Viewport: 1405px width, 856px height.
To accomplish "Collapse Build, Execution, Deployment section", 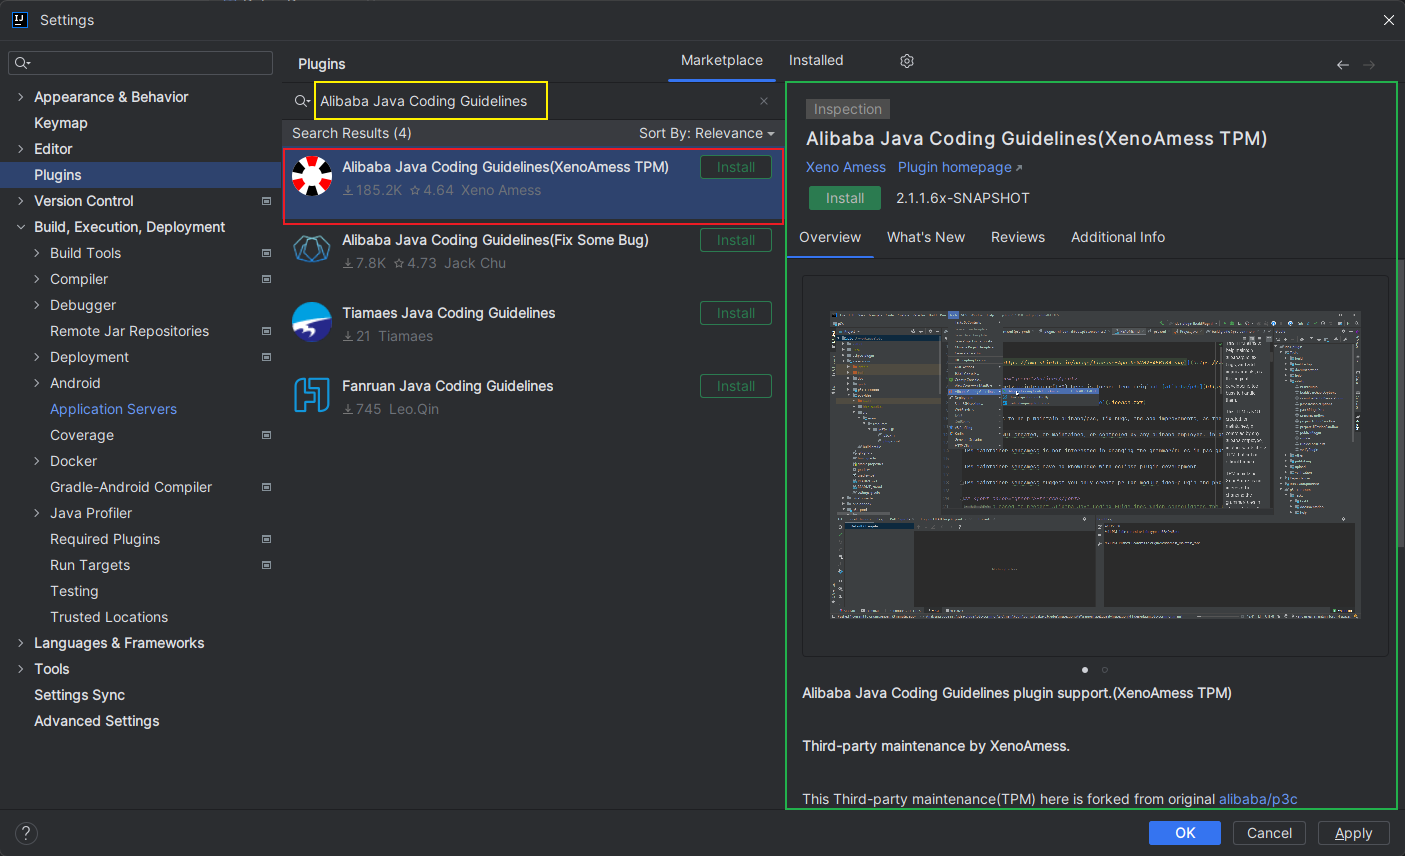I will [x=21, y=227].
